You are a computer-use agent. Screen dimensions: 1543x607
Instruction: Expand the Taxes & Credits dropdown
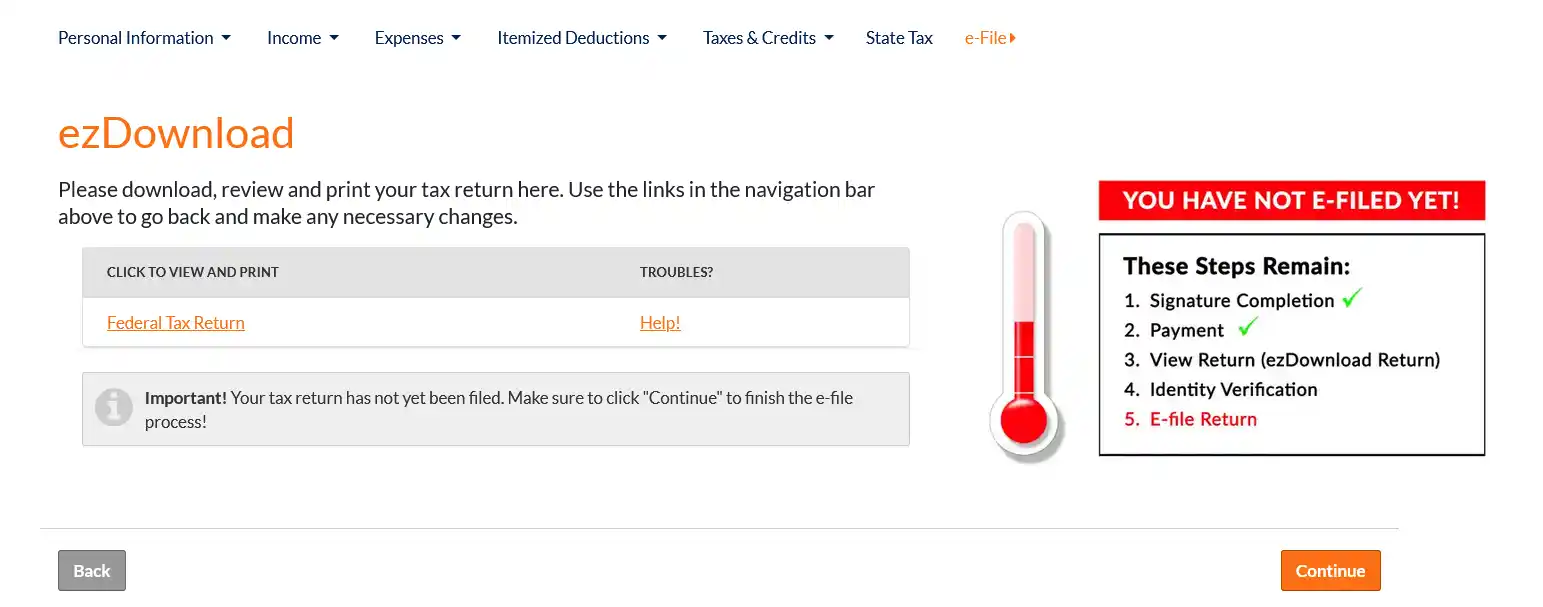pos(767,38)
